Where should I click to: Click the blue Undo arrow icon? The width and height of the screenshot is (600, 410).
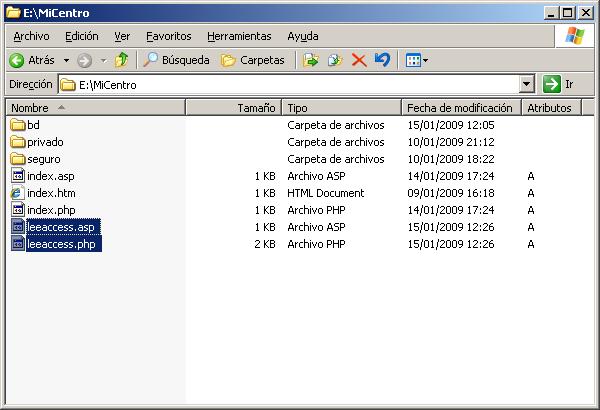[x=382, y=60]
